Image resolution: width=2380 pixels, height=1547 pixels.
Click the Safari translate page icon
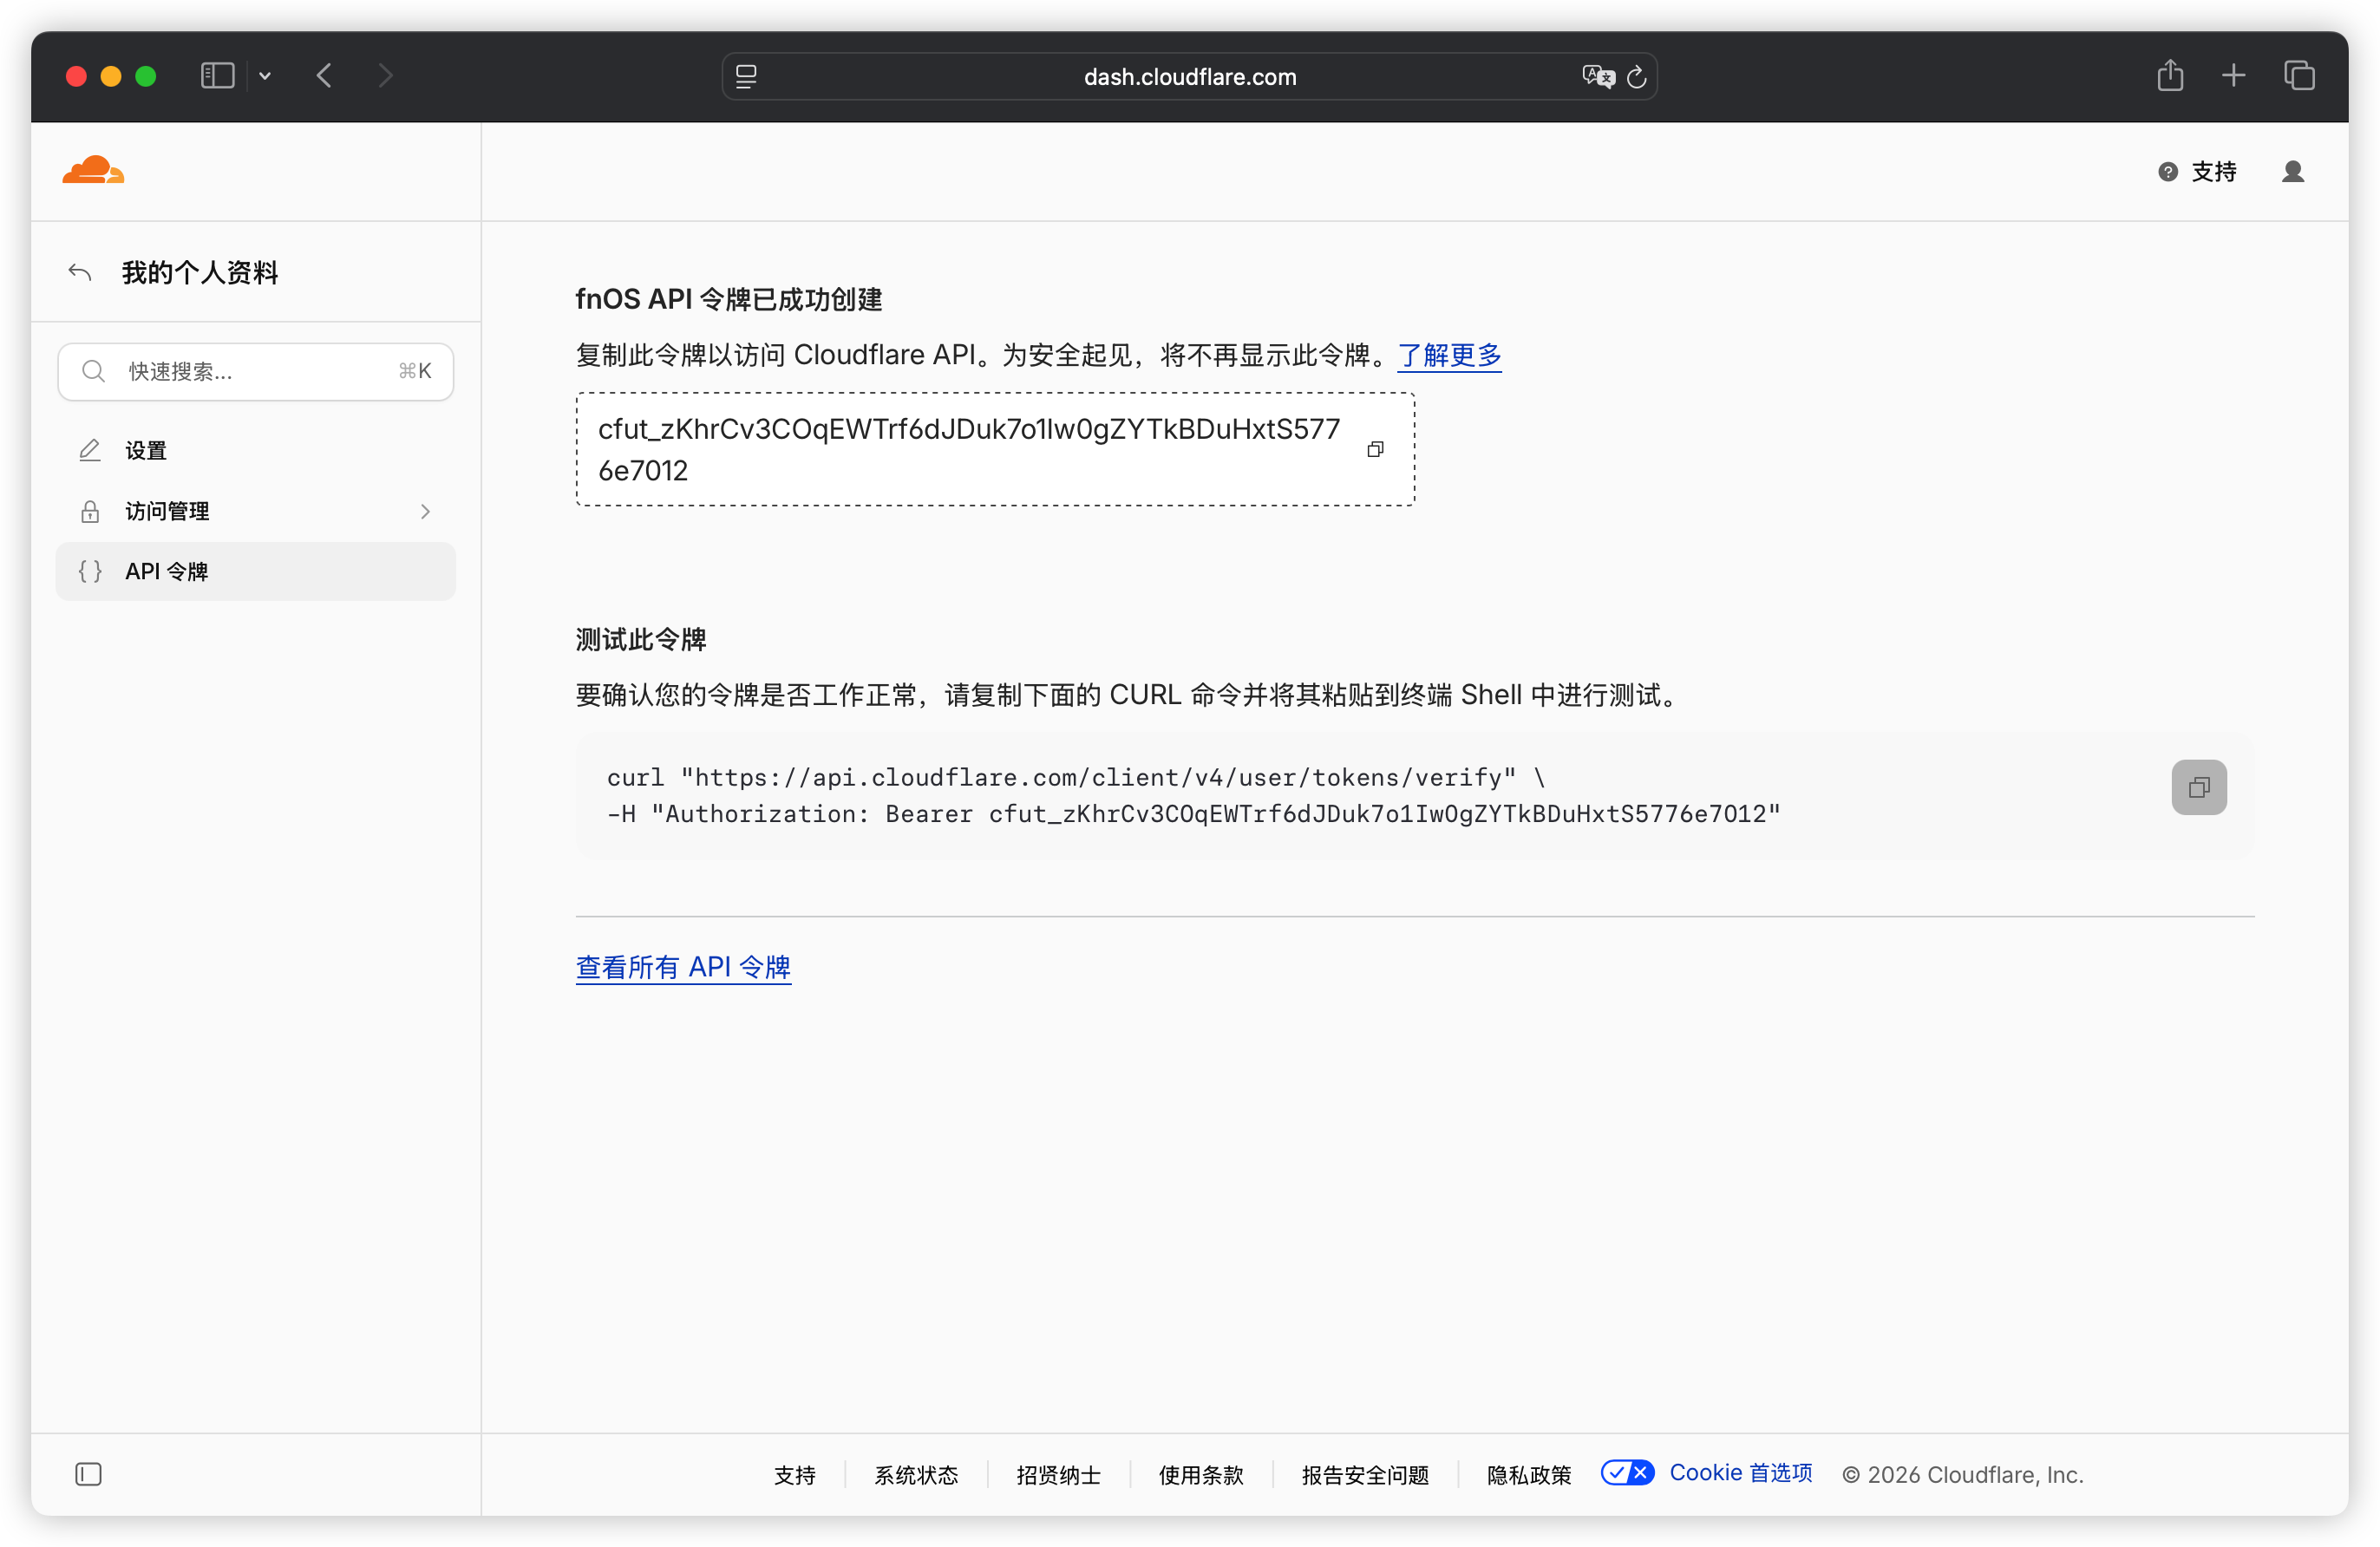[1597, 76]
